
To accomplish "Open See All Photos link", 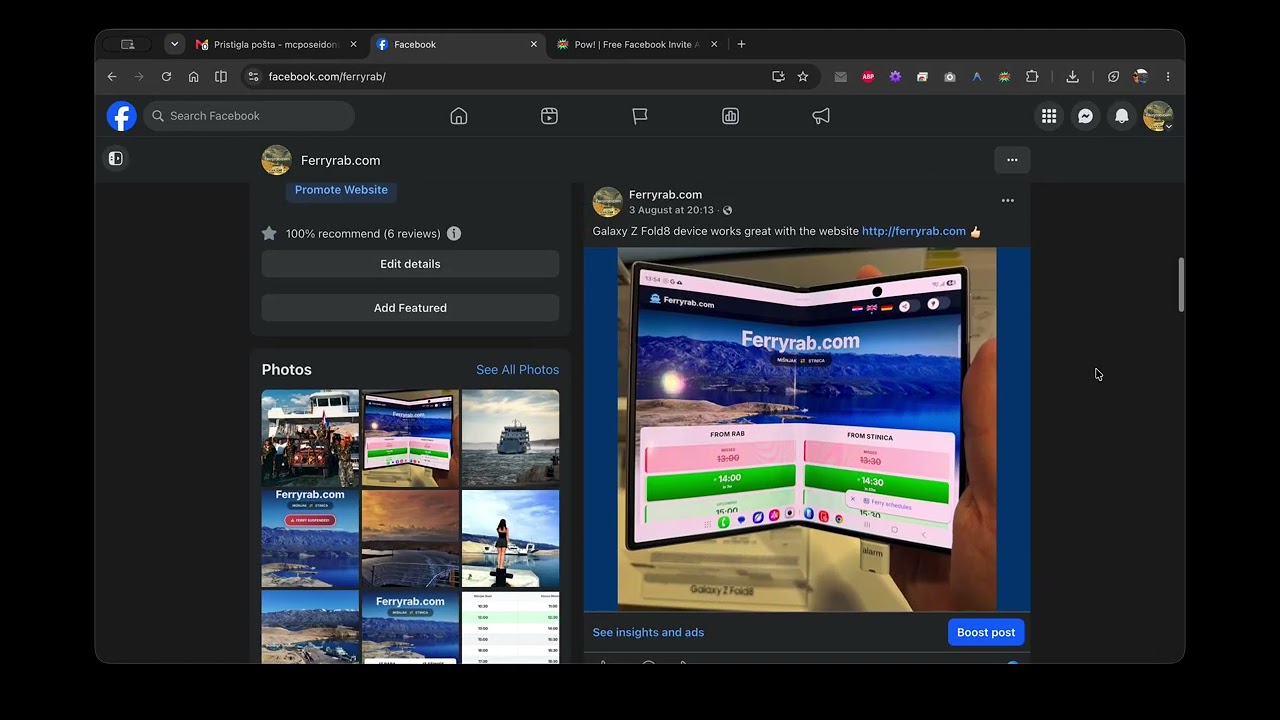I will coord(517,370).
